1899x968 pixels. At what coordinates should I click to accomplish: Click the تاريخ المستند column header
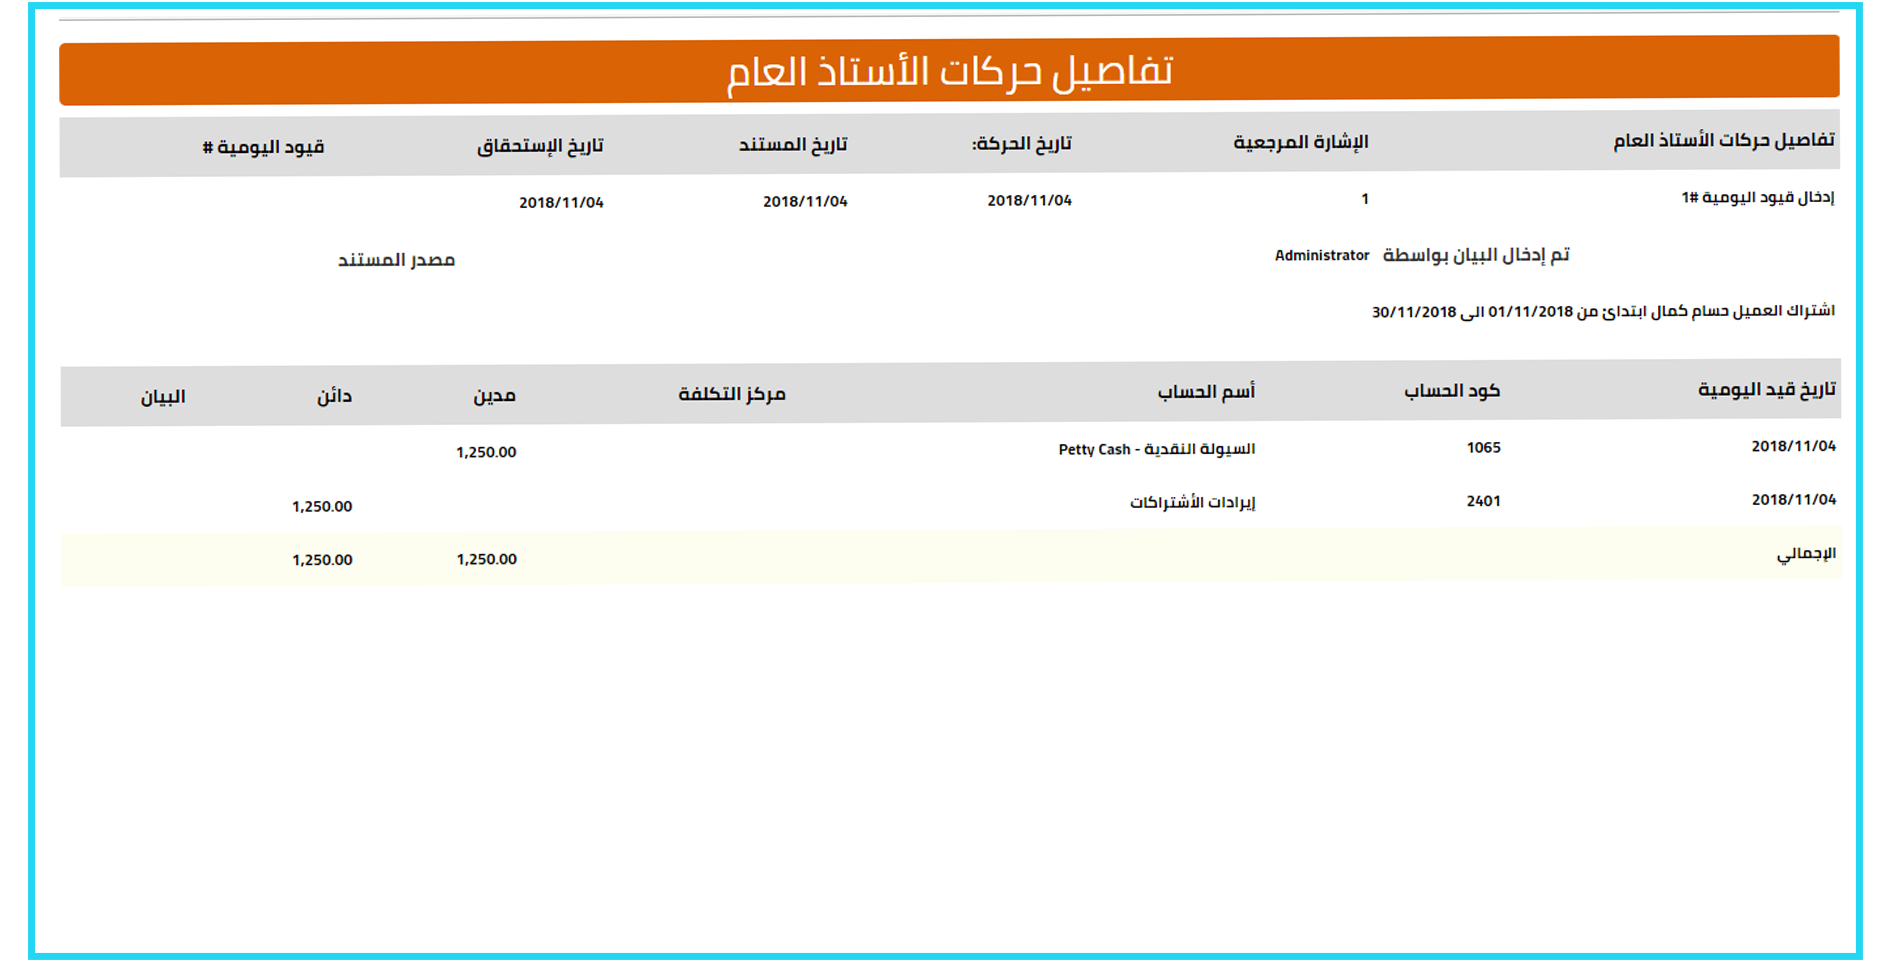coord(792,145)
